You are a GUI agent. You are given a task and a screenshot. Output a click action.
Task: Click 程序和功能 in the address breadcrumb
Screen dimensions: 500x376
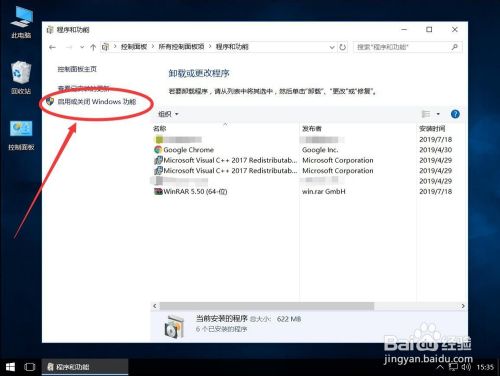coord(232,47)
